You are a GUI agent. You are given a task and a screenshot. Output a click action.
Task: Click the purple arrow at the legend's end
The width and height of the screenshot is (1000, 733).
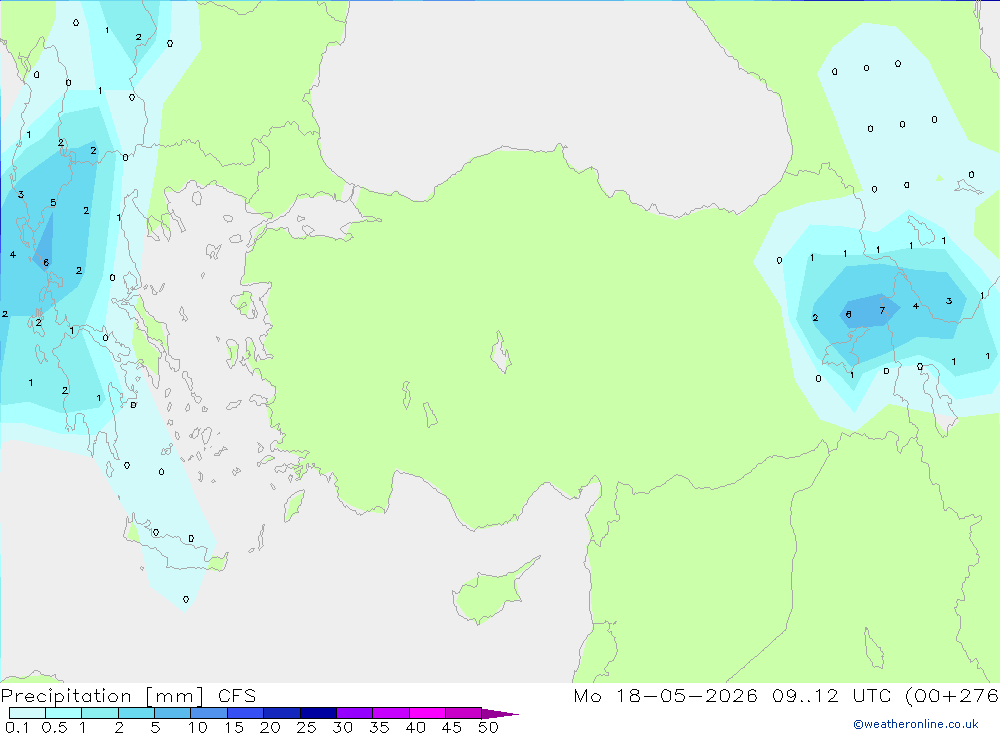point(500,713)
